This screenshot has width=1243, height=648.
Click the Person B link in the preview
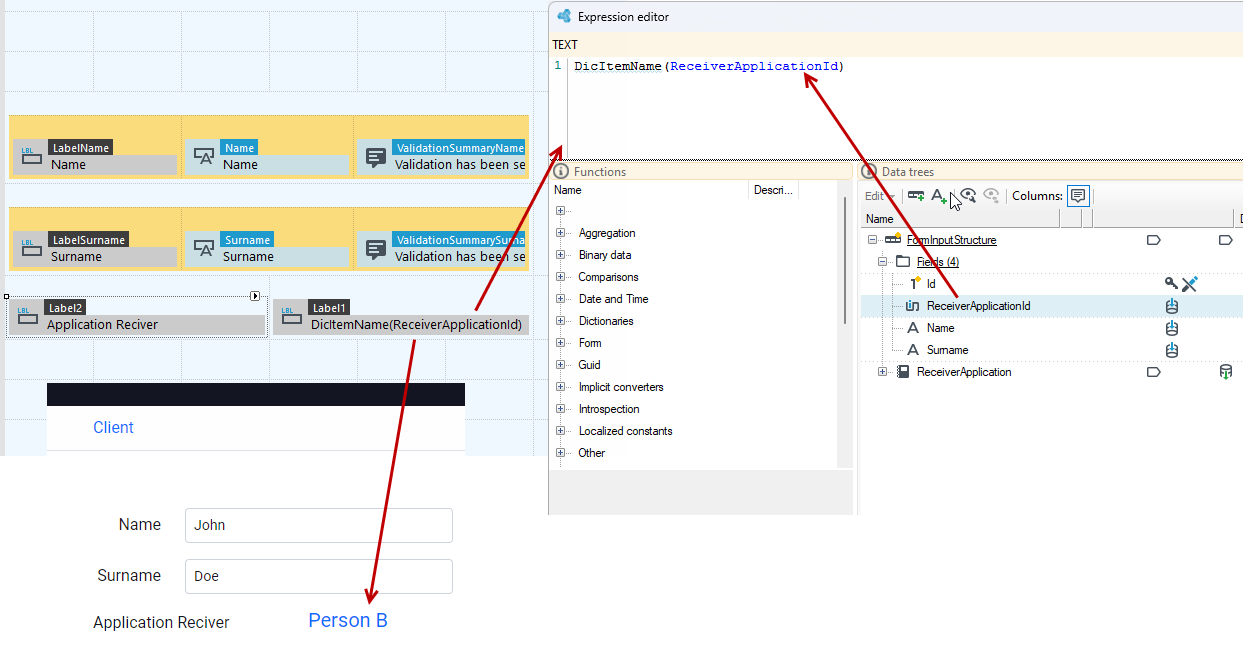click(348, 621)
